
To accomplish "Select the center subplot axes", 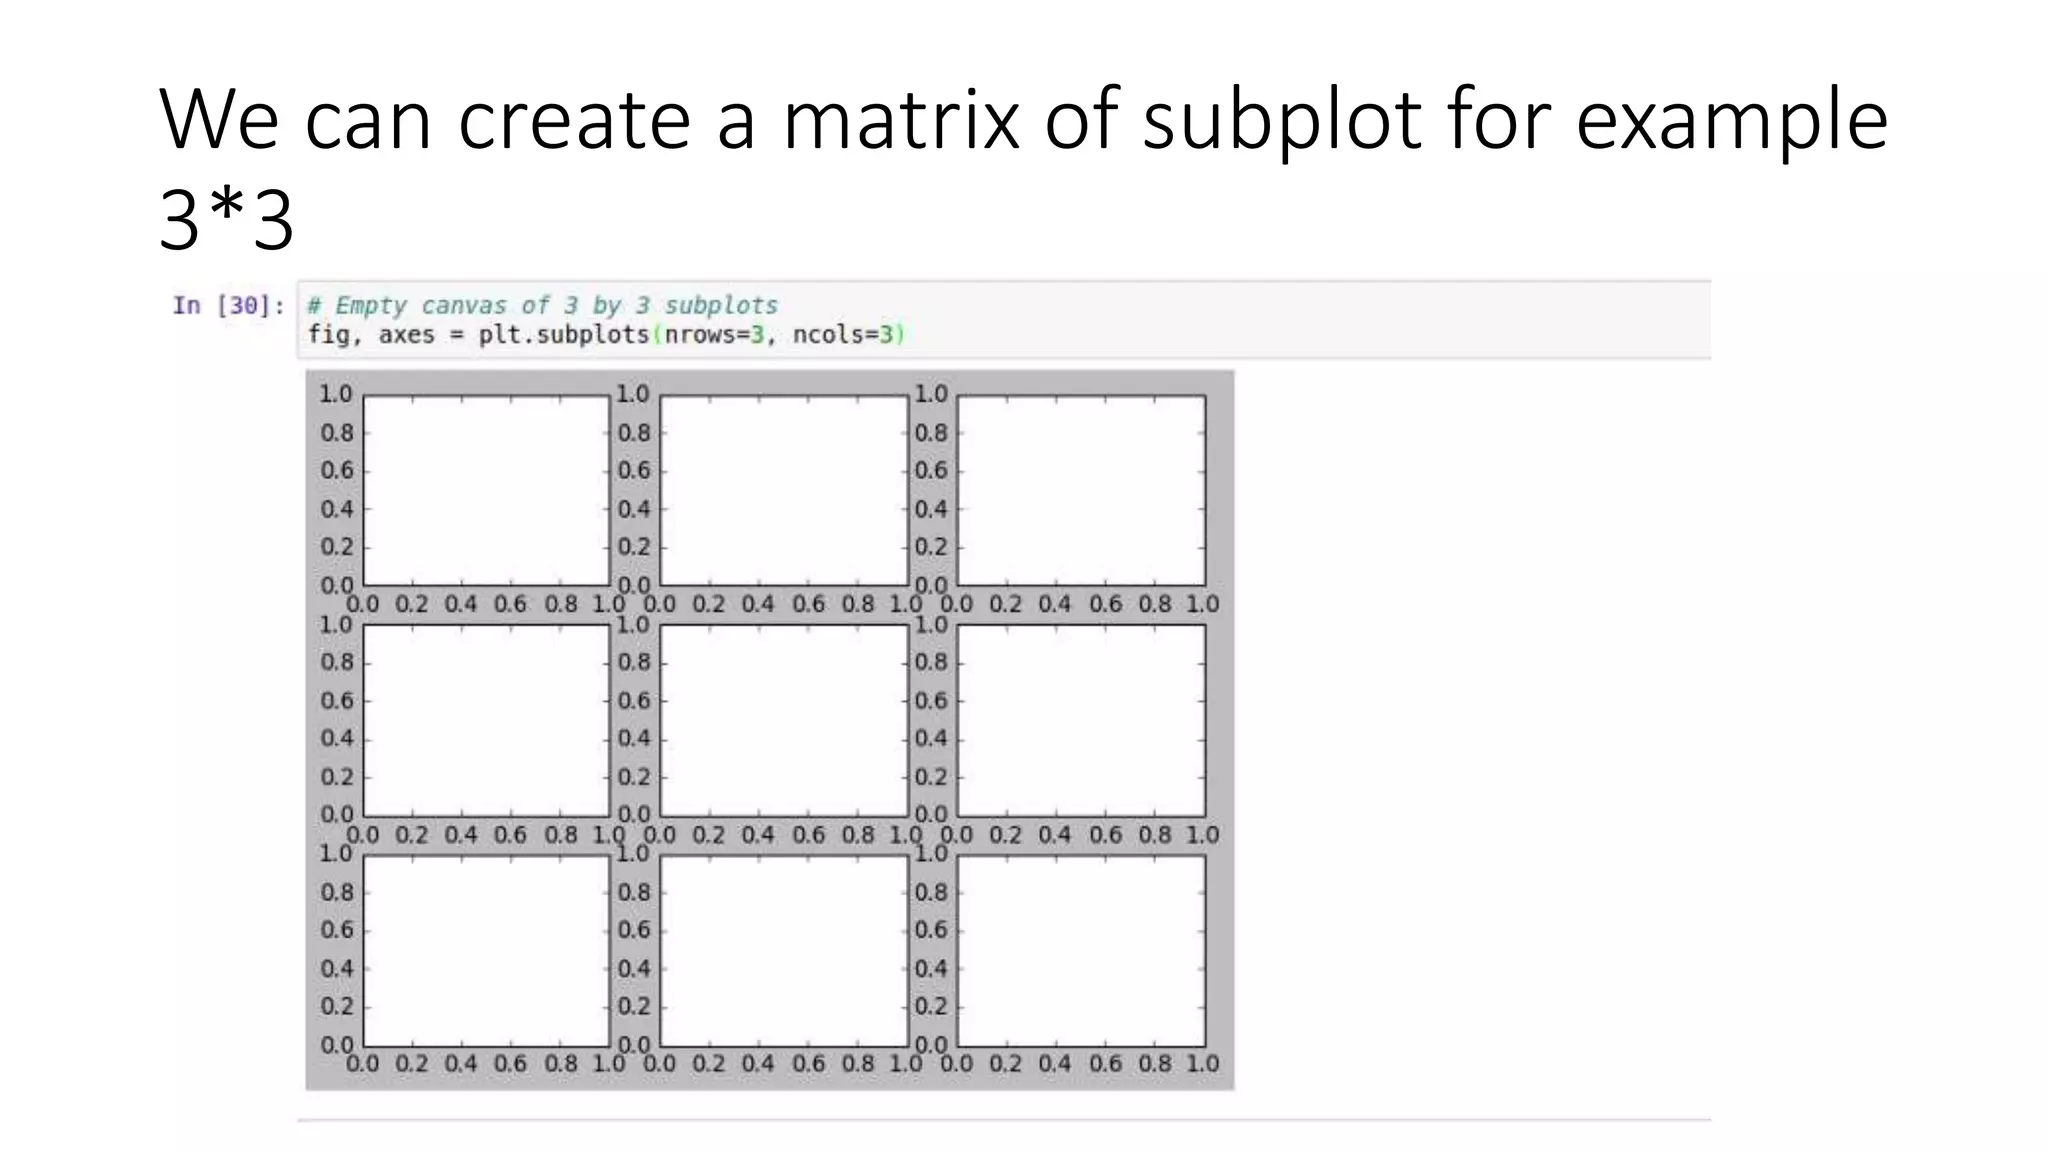I will click(783, 720).
